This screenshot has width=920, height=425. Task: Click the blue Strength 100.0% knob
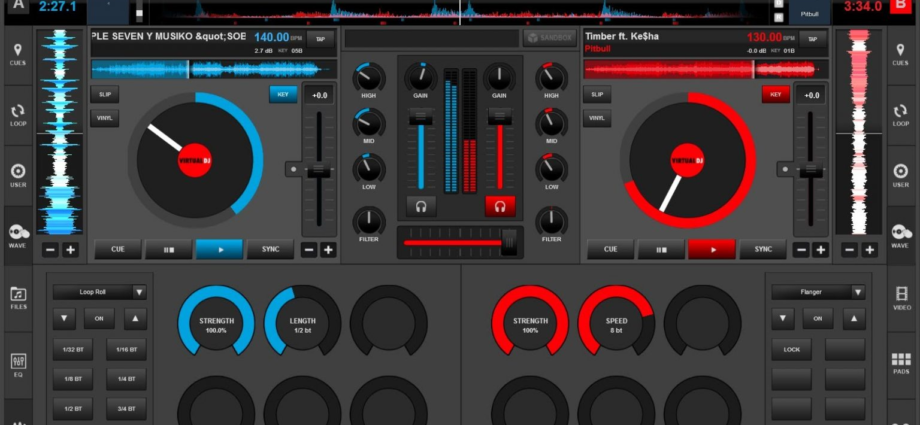pos(216,323)
